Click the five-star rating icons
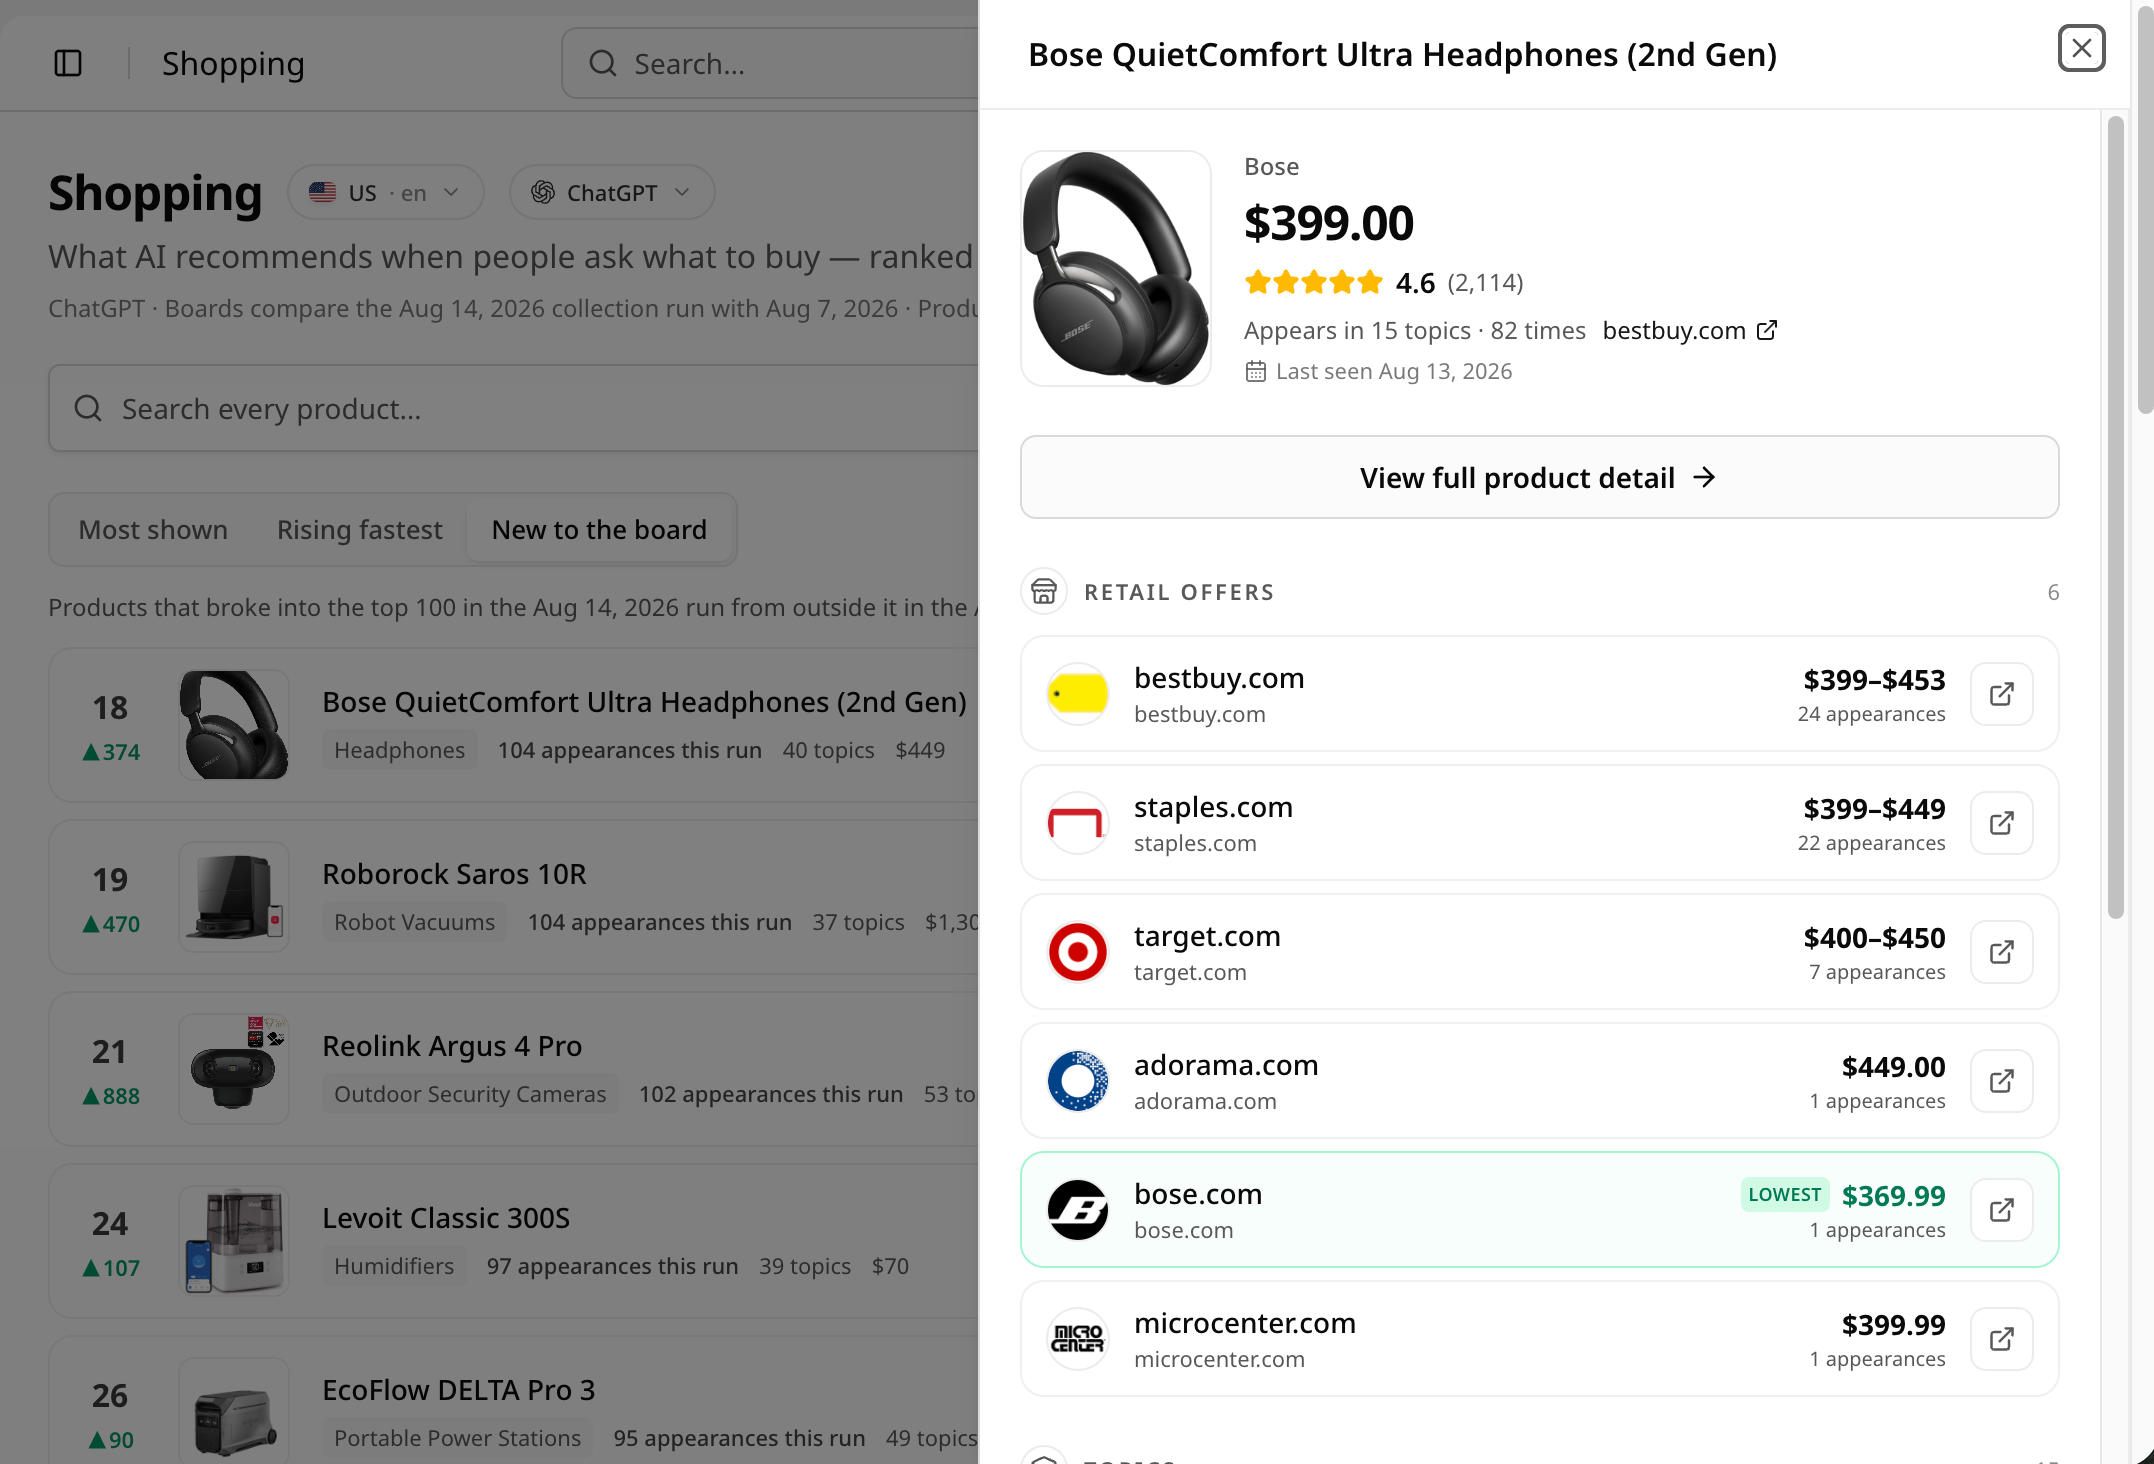 pos(1314,283)
